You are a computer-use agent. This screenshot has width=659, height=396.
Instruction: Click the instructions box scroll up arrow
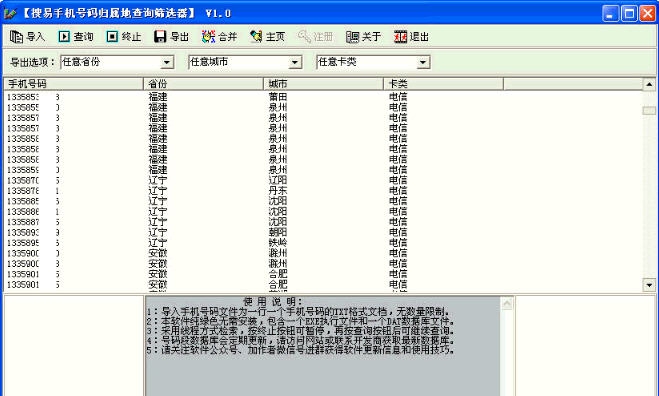click(507, 303)
